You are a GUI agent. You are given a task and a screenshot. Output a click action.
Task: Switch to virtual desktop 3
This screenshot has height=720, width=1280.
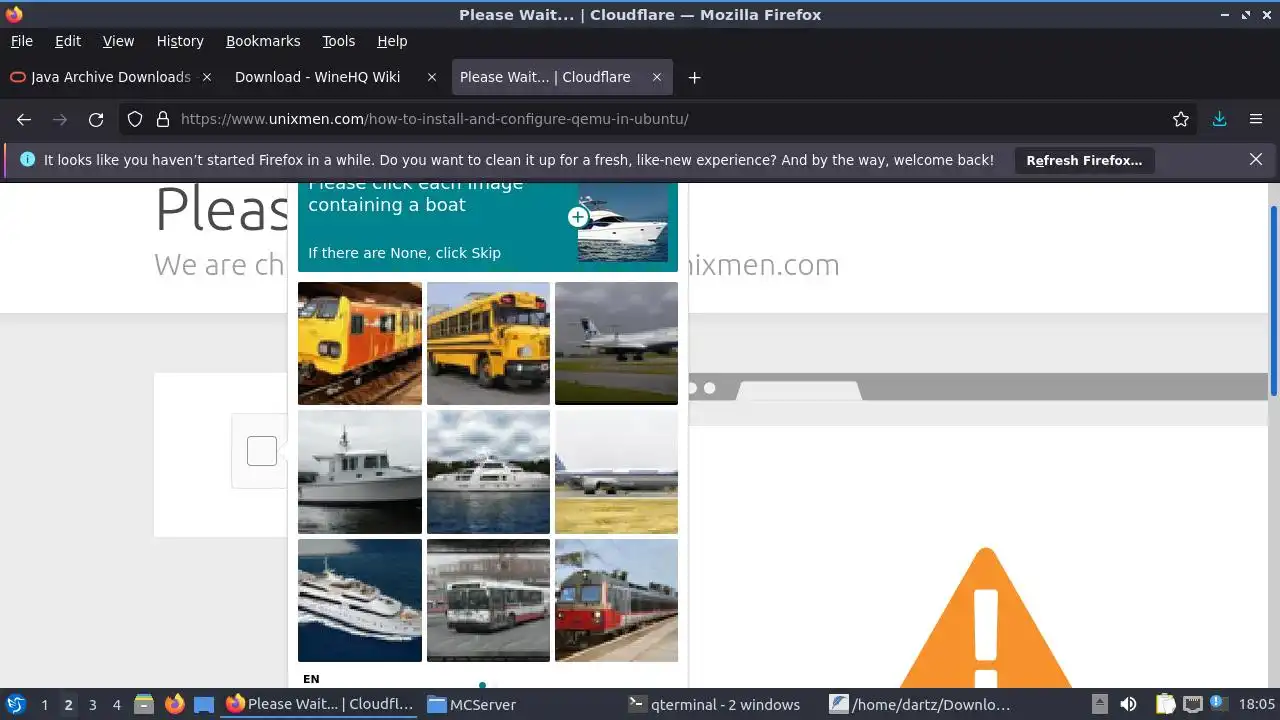(x=92, y=705)
